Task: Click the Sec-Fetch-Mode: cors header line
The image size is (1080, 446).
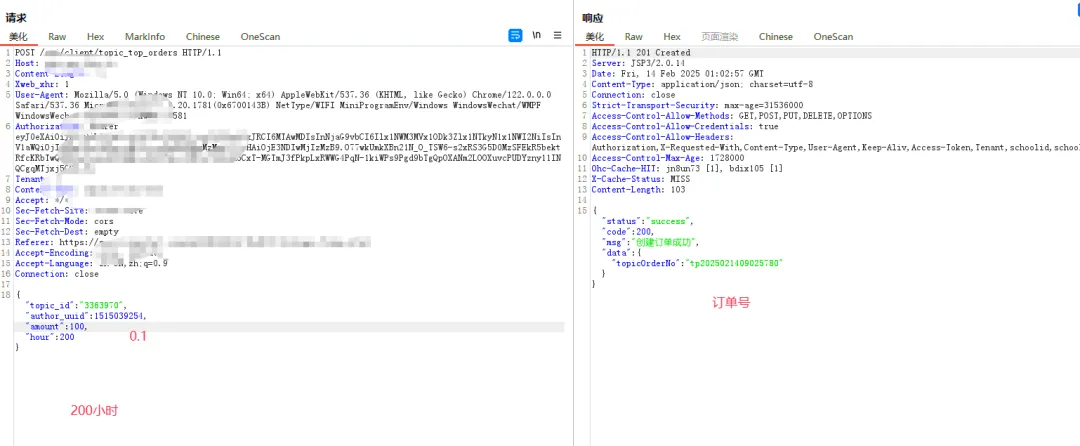Action: coord(64,222)
